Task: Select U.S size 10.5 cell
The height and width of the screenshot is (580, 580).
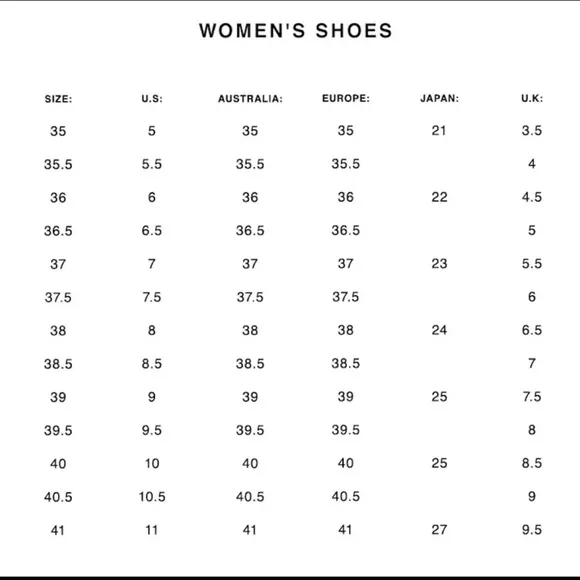Action: (152, 496)
